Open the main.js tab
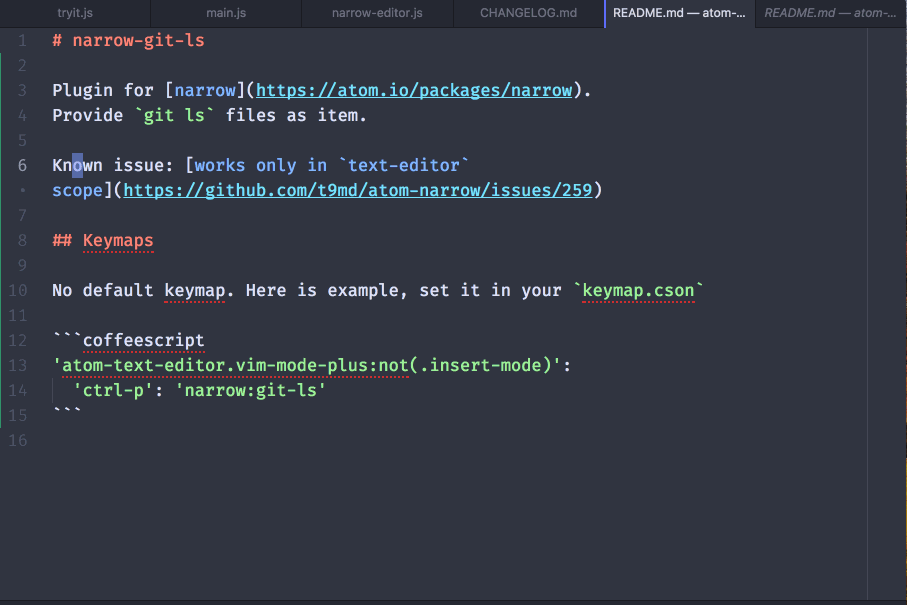 [226, 13]
